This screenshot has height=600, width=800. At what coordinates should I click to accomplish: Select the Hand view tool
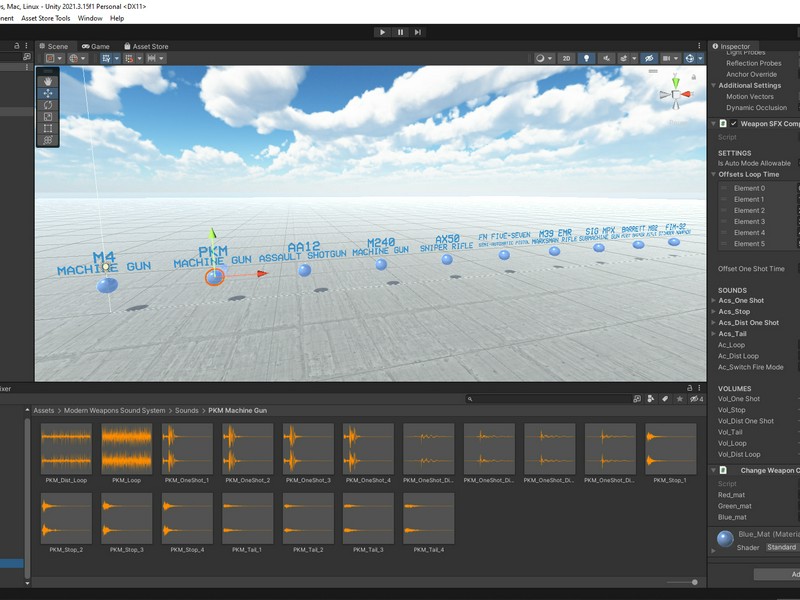coord(48,82)
